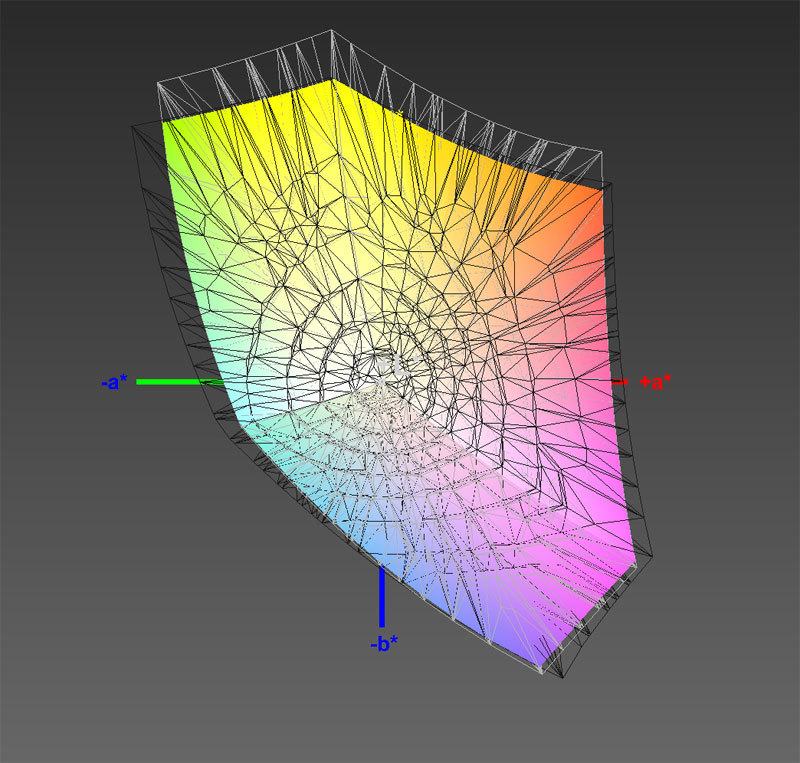
Task: Click the +a* axis label
Action: (656, 382)
